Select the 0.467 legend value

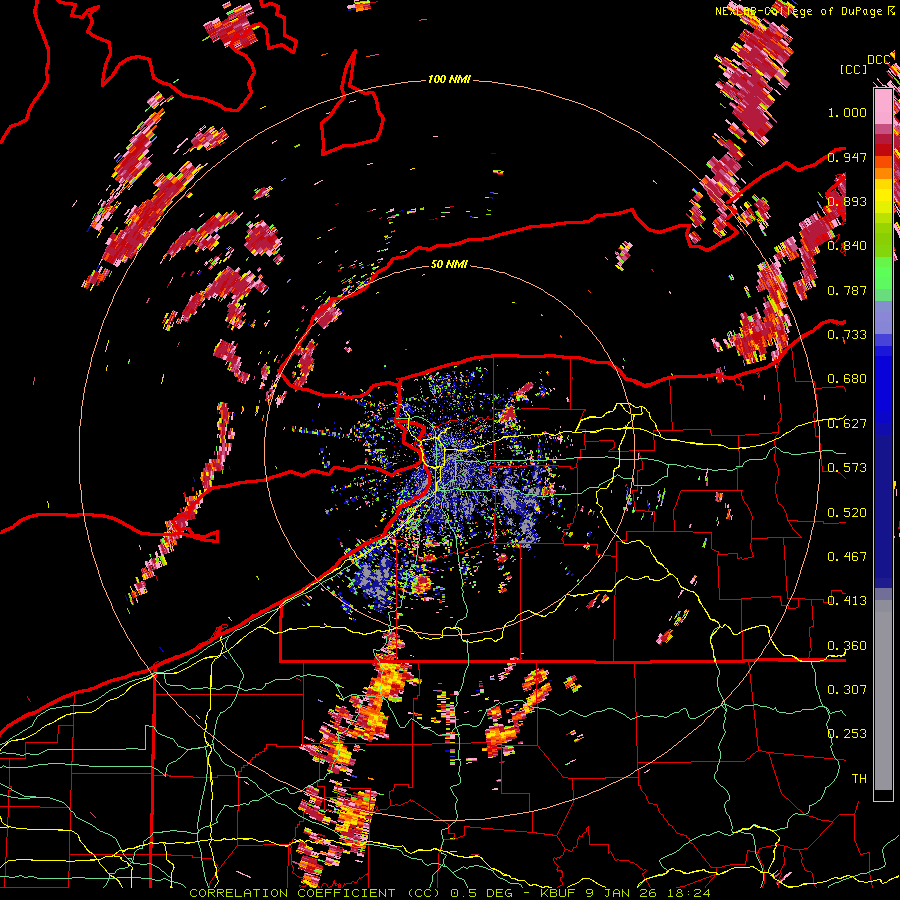[x=847, y=557]
